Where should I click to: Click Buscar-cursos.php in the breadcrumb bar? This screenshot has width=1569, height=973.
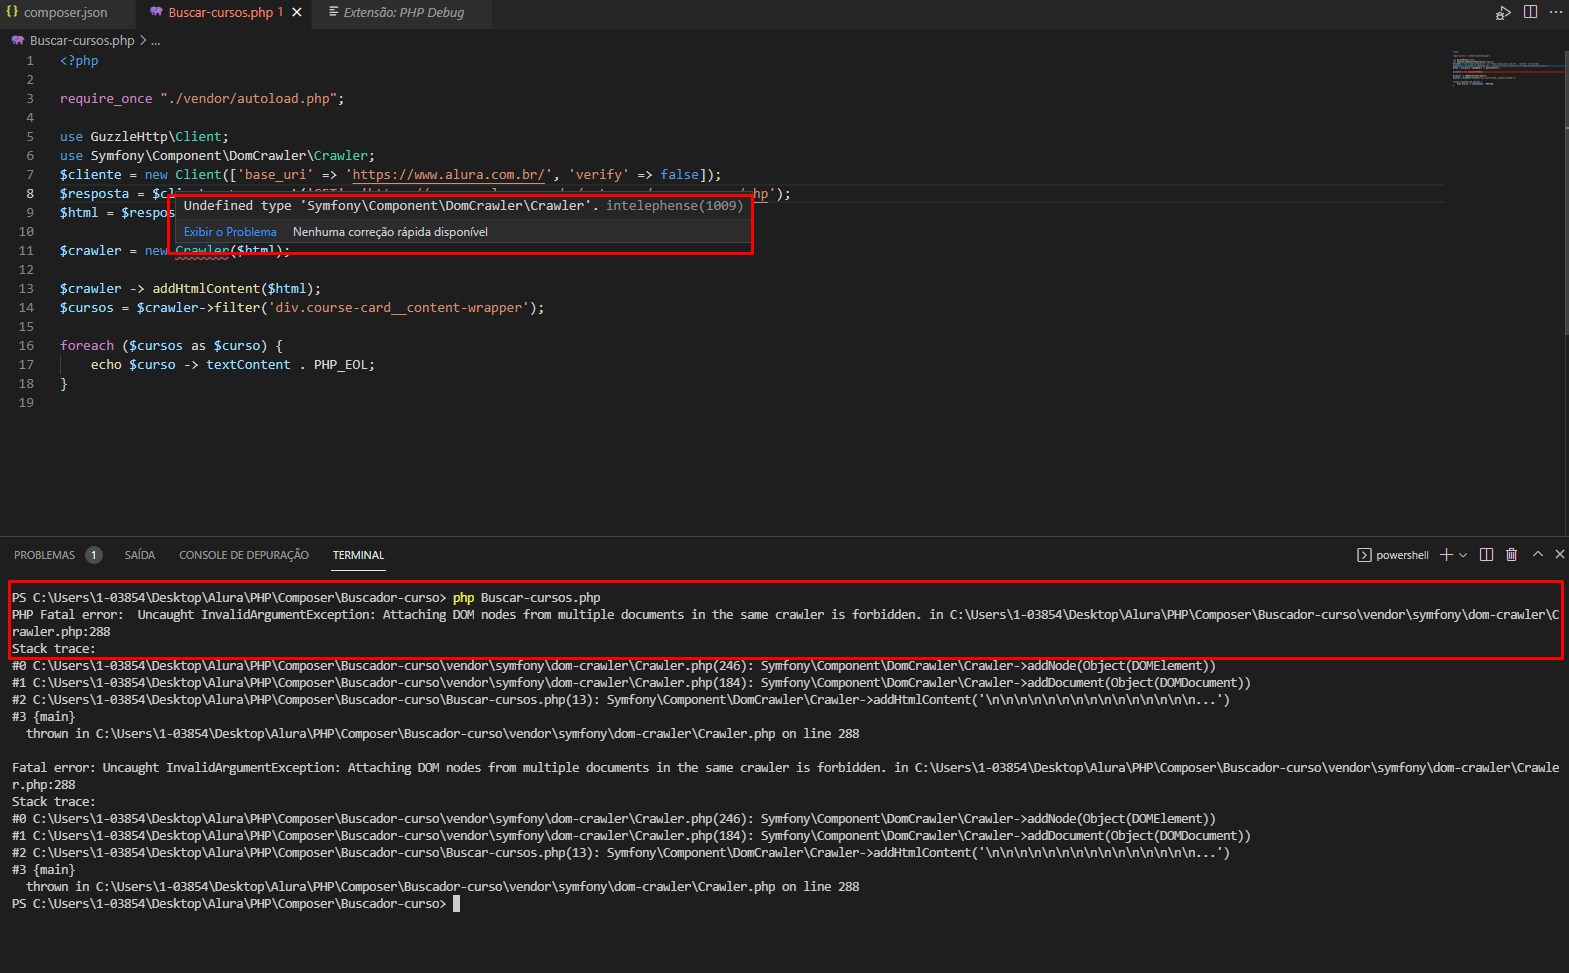click(82, 41)
